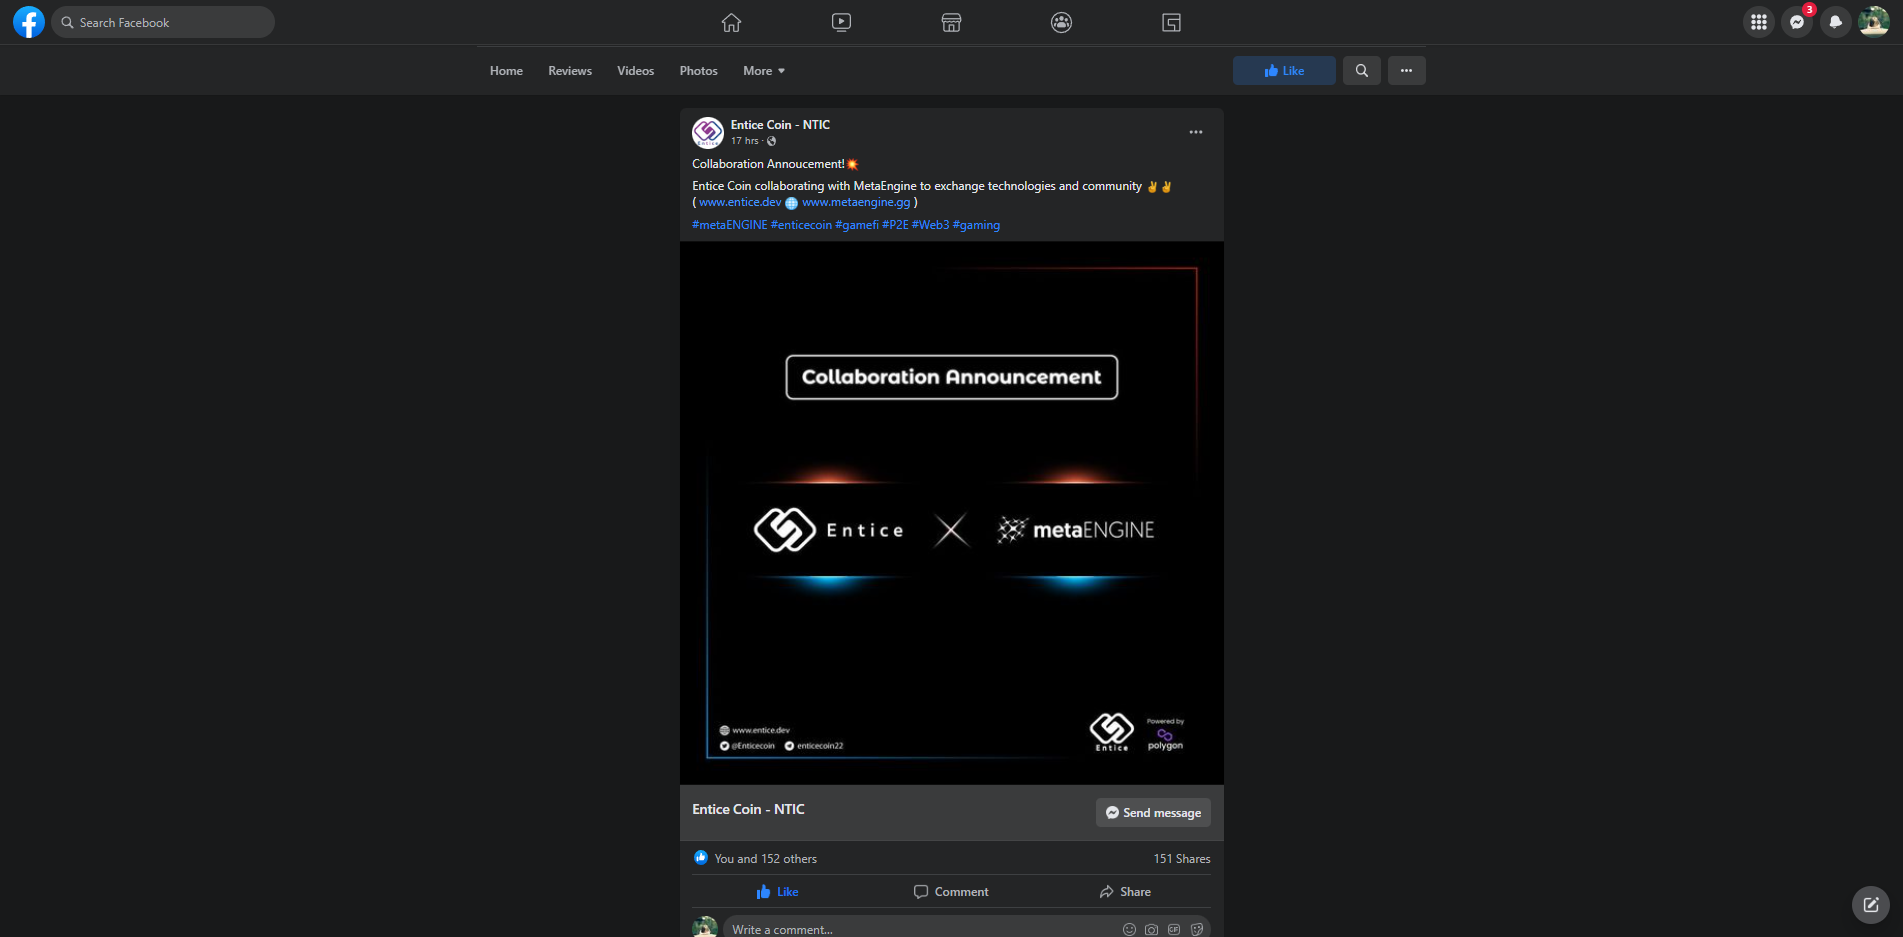Open page options ellipsis button

click(1406, 71)
